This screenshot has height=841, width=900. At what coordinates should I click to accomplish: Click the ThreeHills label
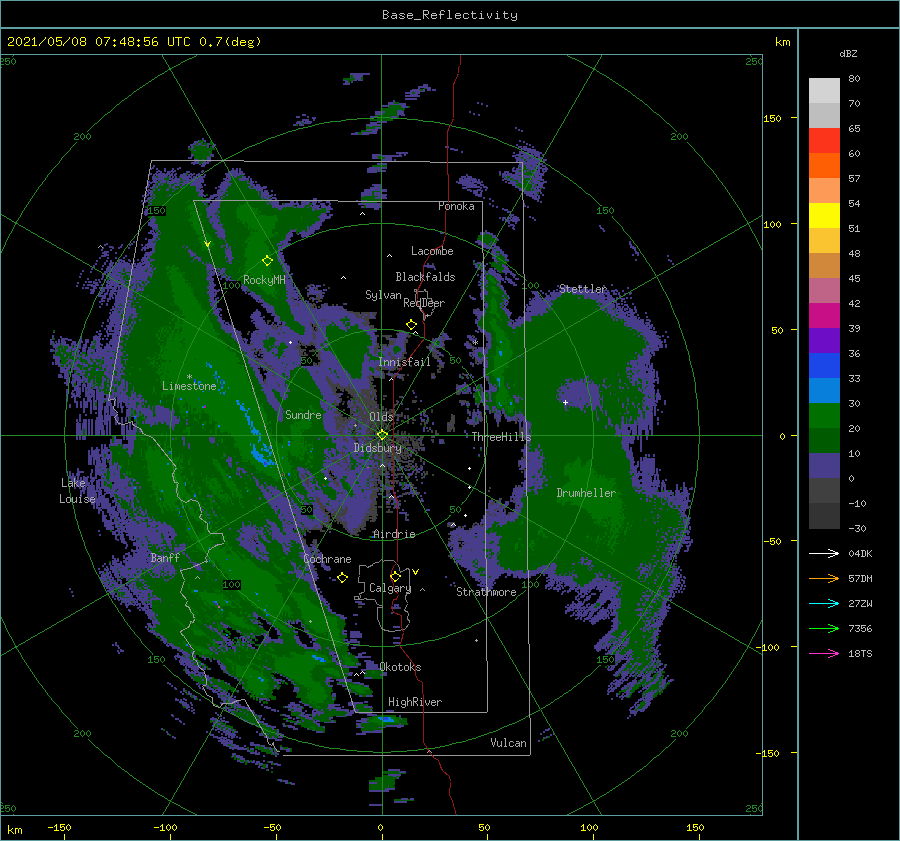pos(501,437)
